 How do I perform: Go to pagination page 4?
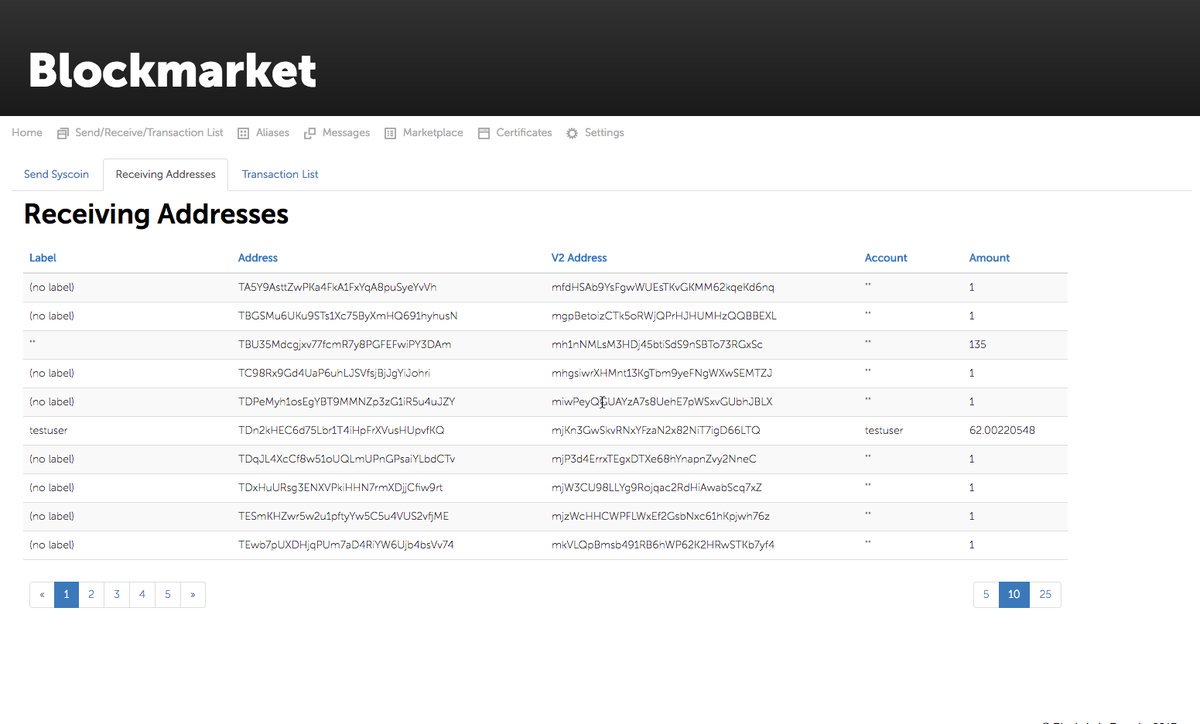(142, 594)
